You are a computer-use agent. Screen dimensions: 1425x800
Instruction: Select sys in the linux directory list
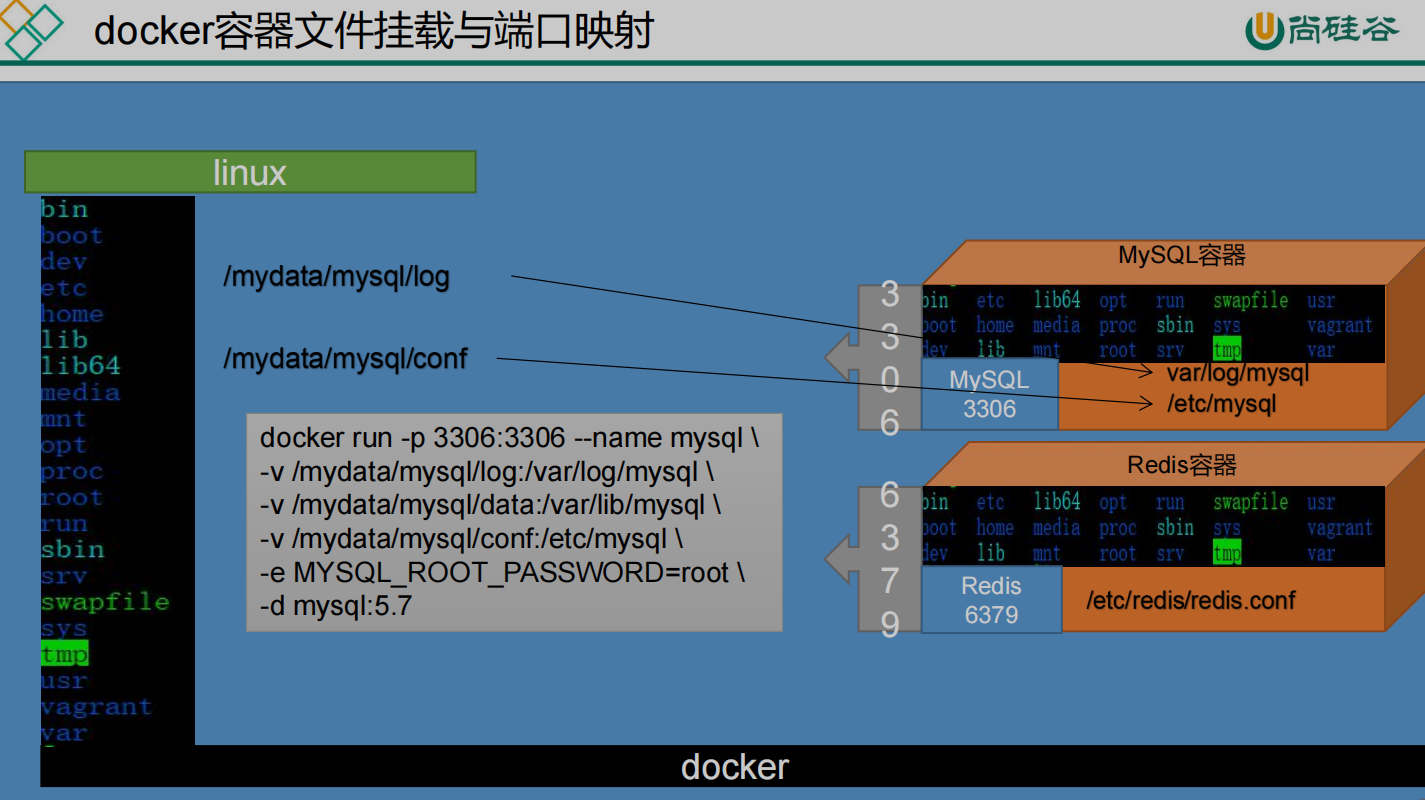tap(64, 628)
